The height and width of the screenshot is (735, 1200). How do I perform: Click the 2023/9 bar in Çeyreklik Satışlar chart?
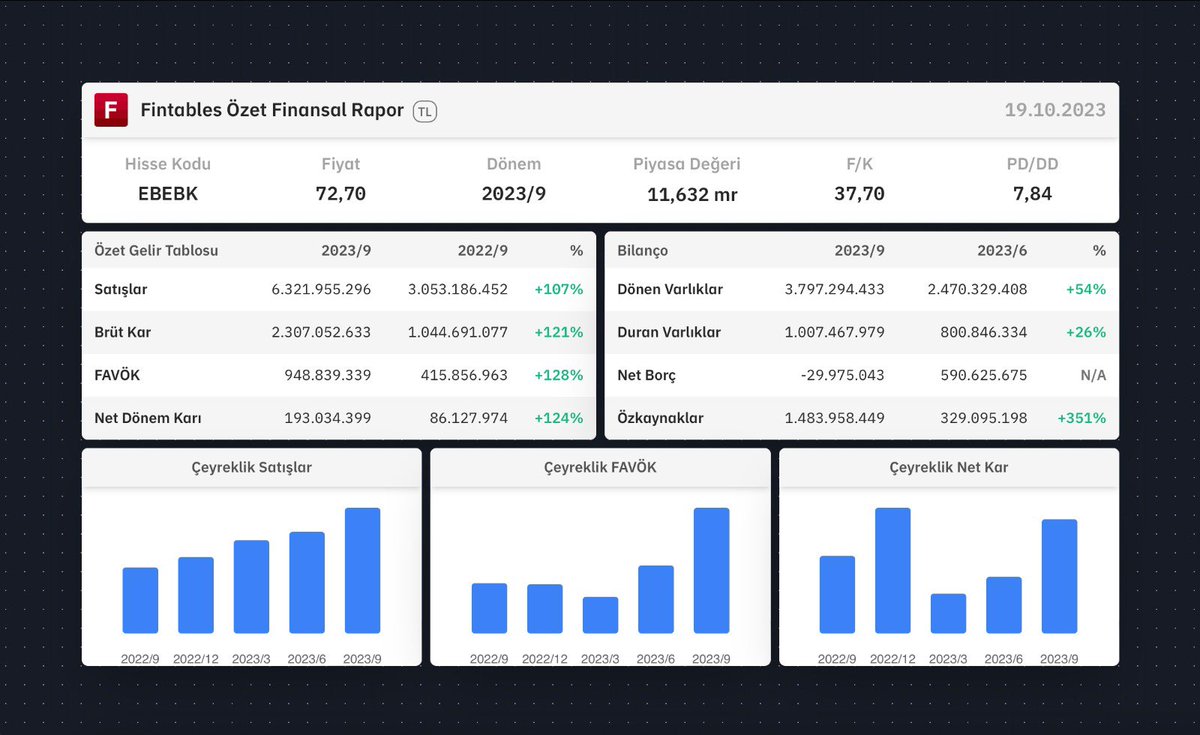pos(362,570)
